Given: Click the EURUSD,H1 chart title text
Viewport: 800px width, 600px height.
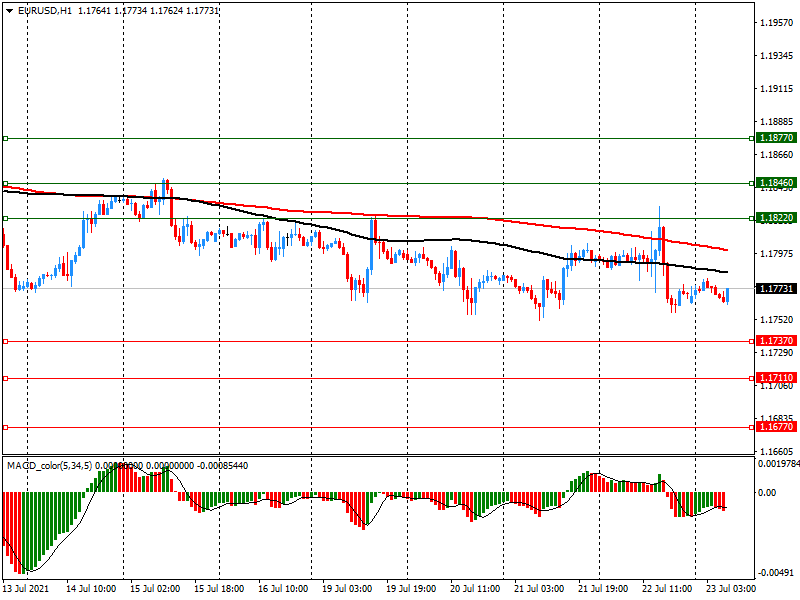Looking at the screenshot, I should pyautogui.click(x=45, y=11).
